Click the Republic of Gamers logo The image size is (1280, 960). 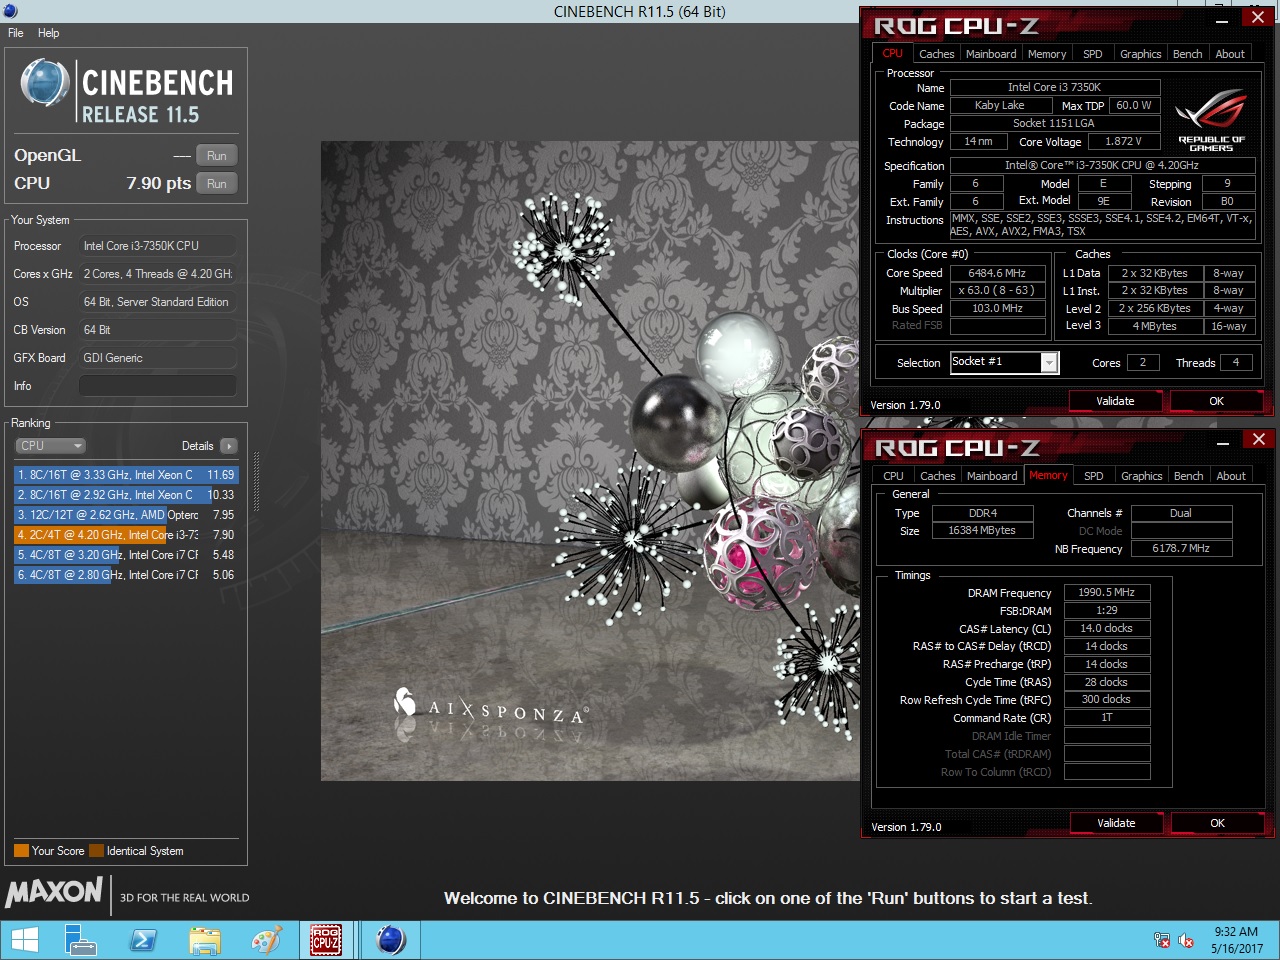1211,120
